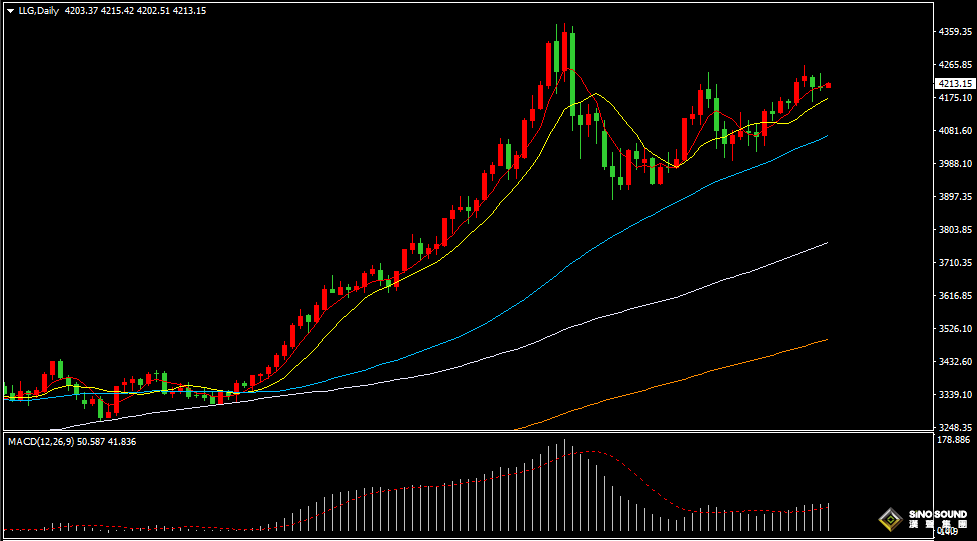
Task: Click the 4081.60 price axis label
Action: [955, 131]
